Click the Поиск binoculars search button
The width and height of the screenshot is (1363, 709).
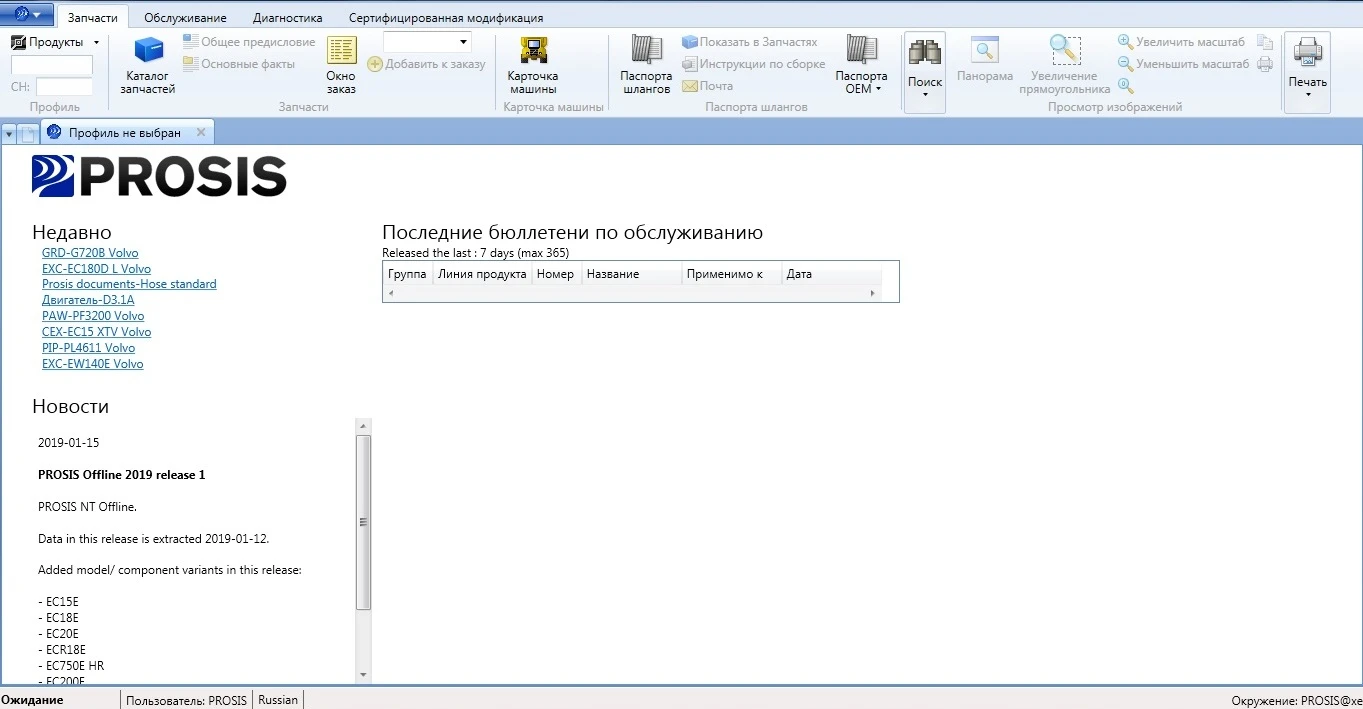(925, 72)
